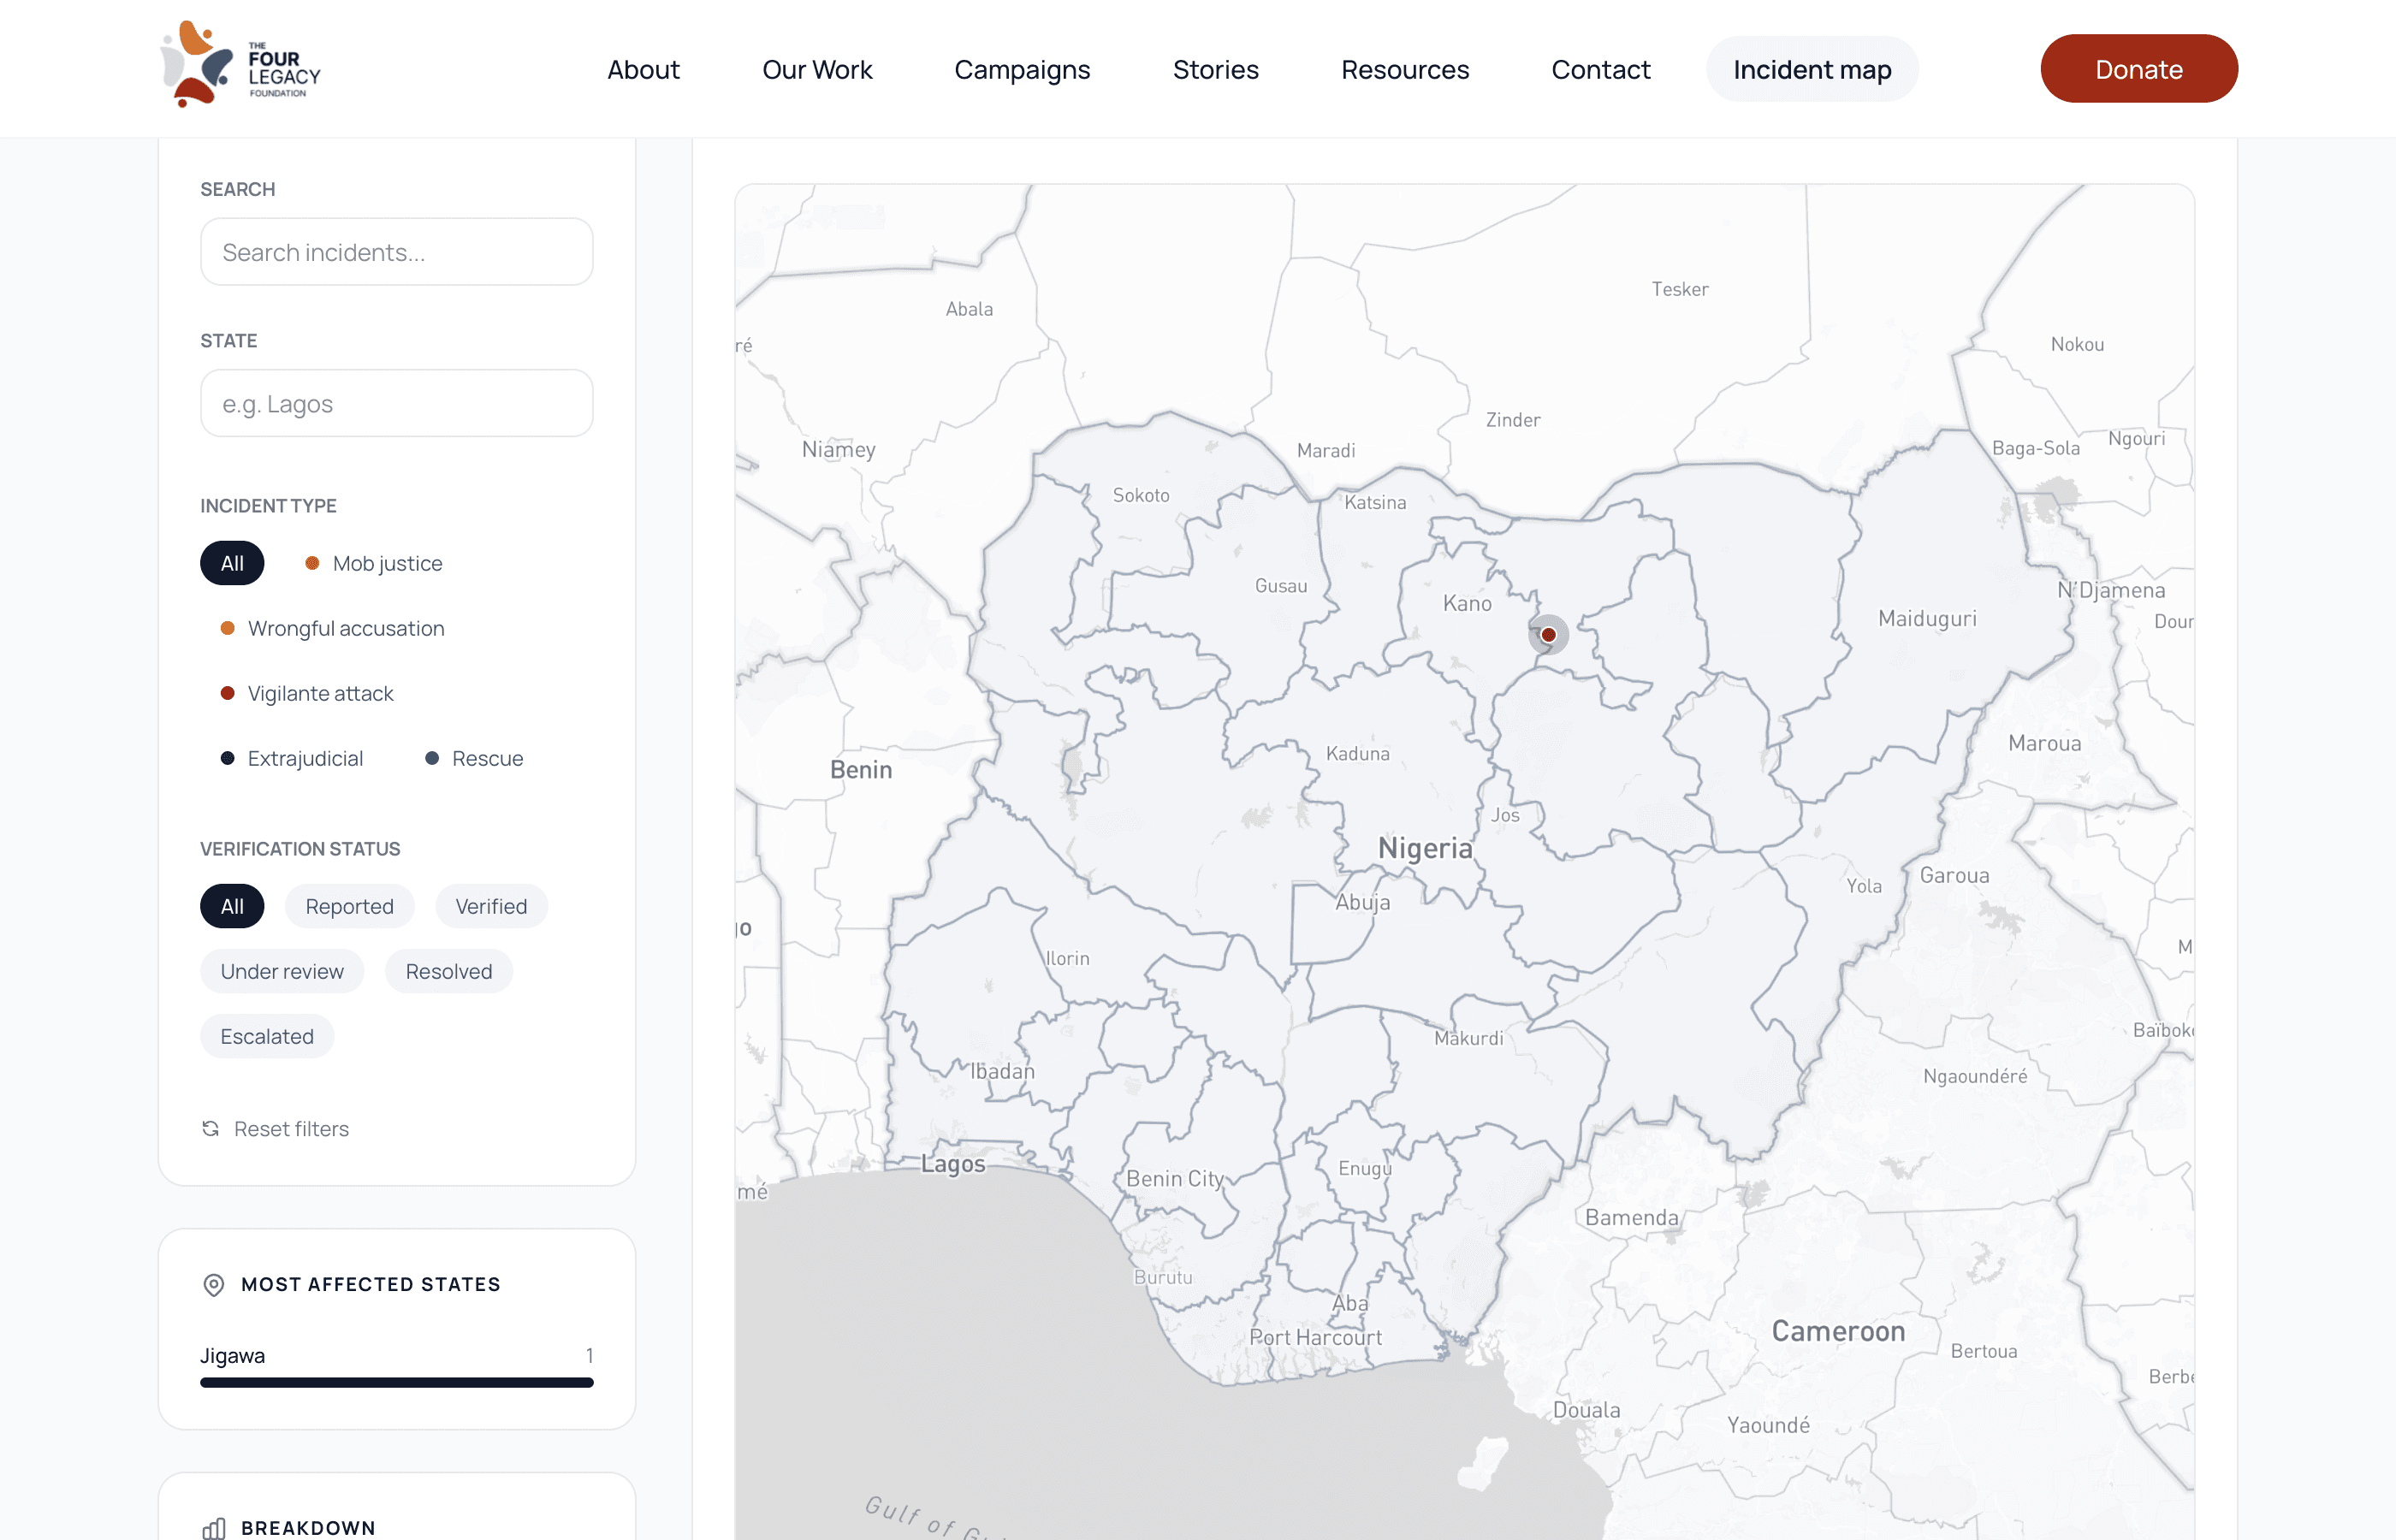Screen dimensions: 2396x1540
Task: Click the Maiduguri map label
Action: 1927,619
